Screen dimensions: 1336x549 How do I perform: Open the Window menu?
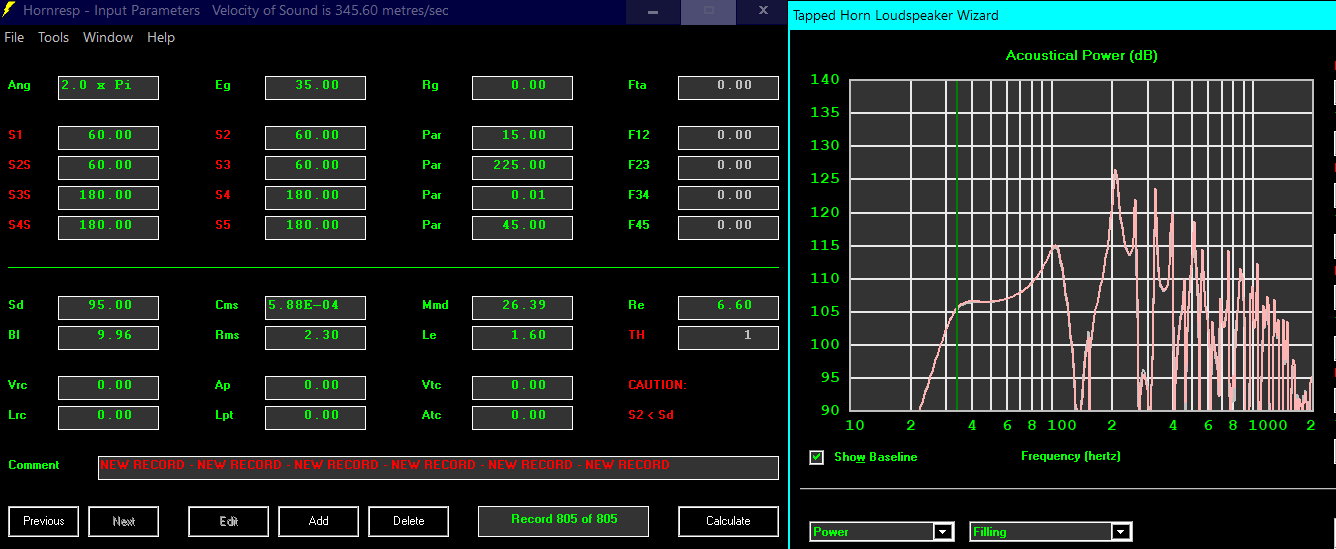pos(108,37)
